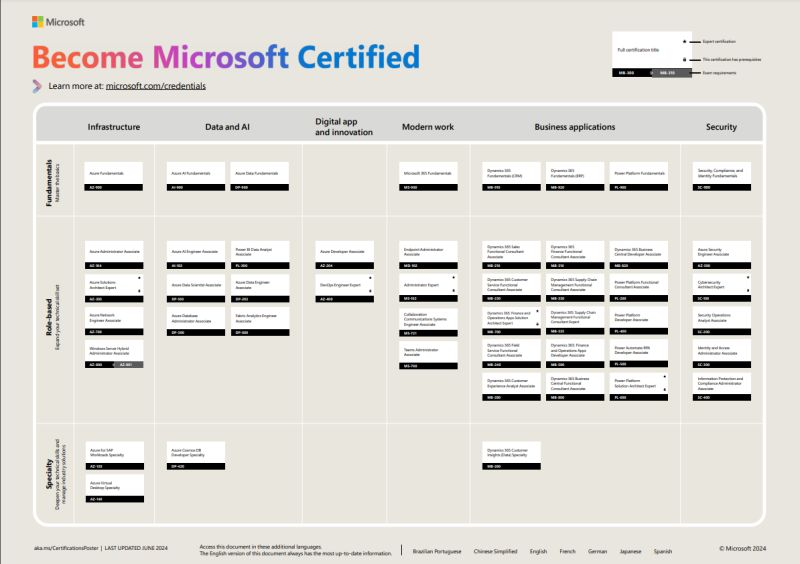Click the aka.ms/CertificationsPoster footer text
This screenshot has width=800, height=564.
pos(66,548)
